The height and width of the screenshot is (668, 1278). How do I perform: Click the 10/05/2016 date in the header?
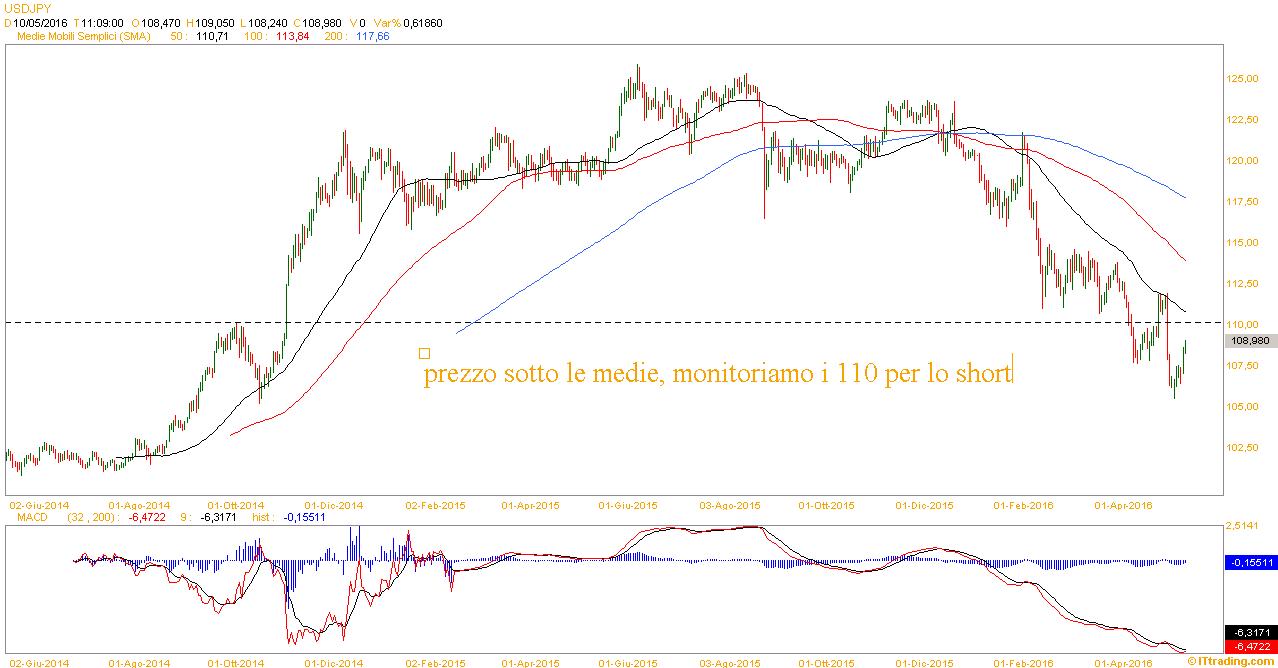39,22
